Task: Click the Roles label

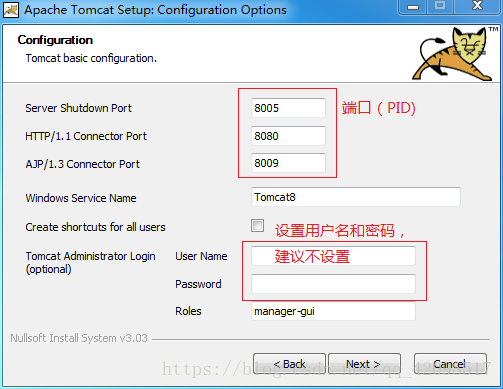Action: pyautogui.click(x=188, y=311)
